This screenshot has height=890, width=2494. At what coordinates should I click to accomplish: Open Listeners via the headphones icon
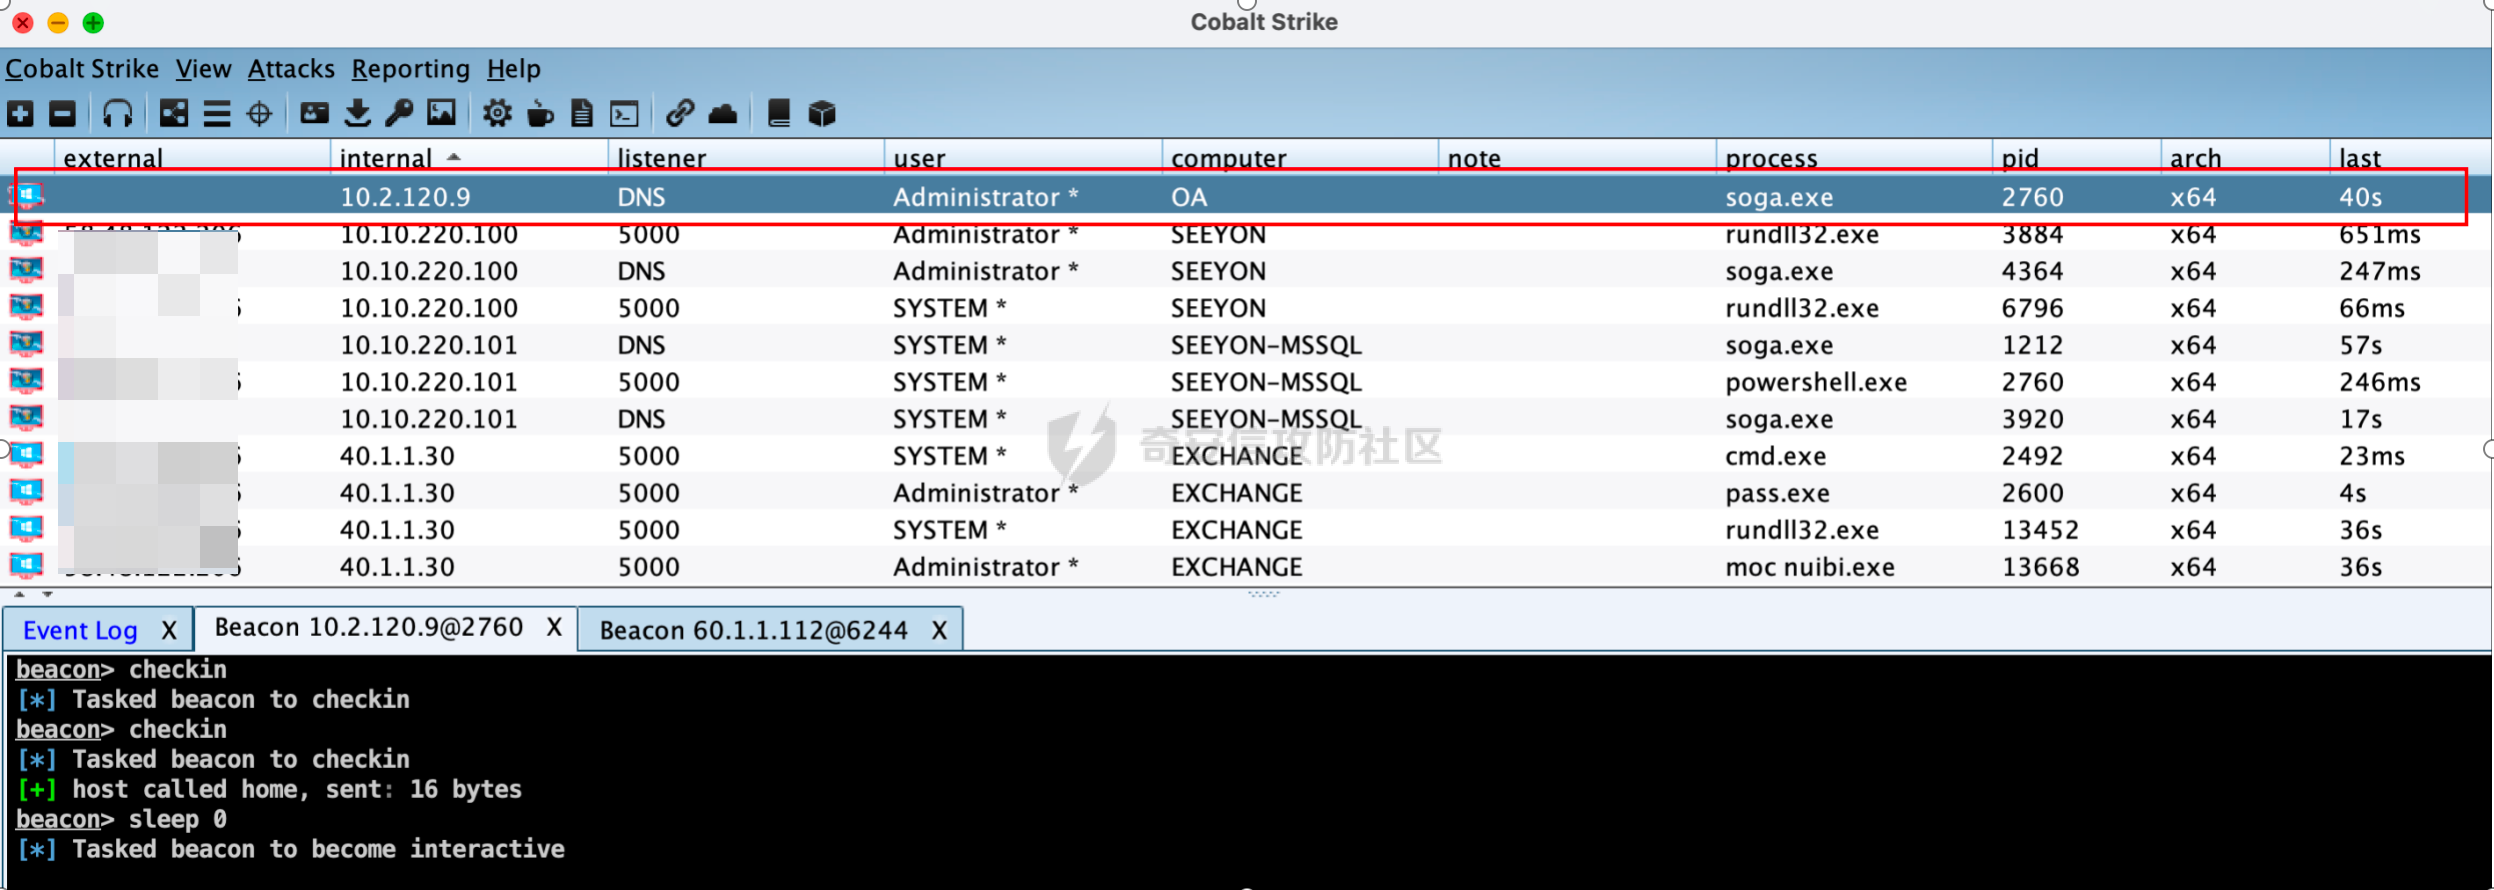tap(117, 114)
